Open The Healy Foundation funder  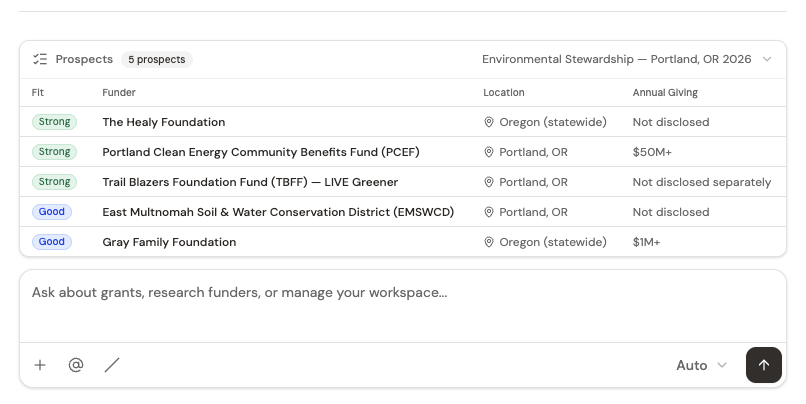pyautogui.click(x=163, y=122)
